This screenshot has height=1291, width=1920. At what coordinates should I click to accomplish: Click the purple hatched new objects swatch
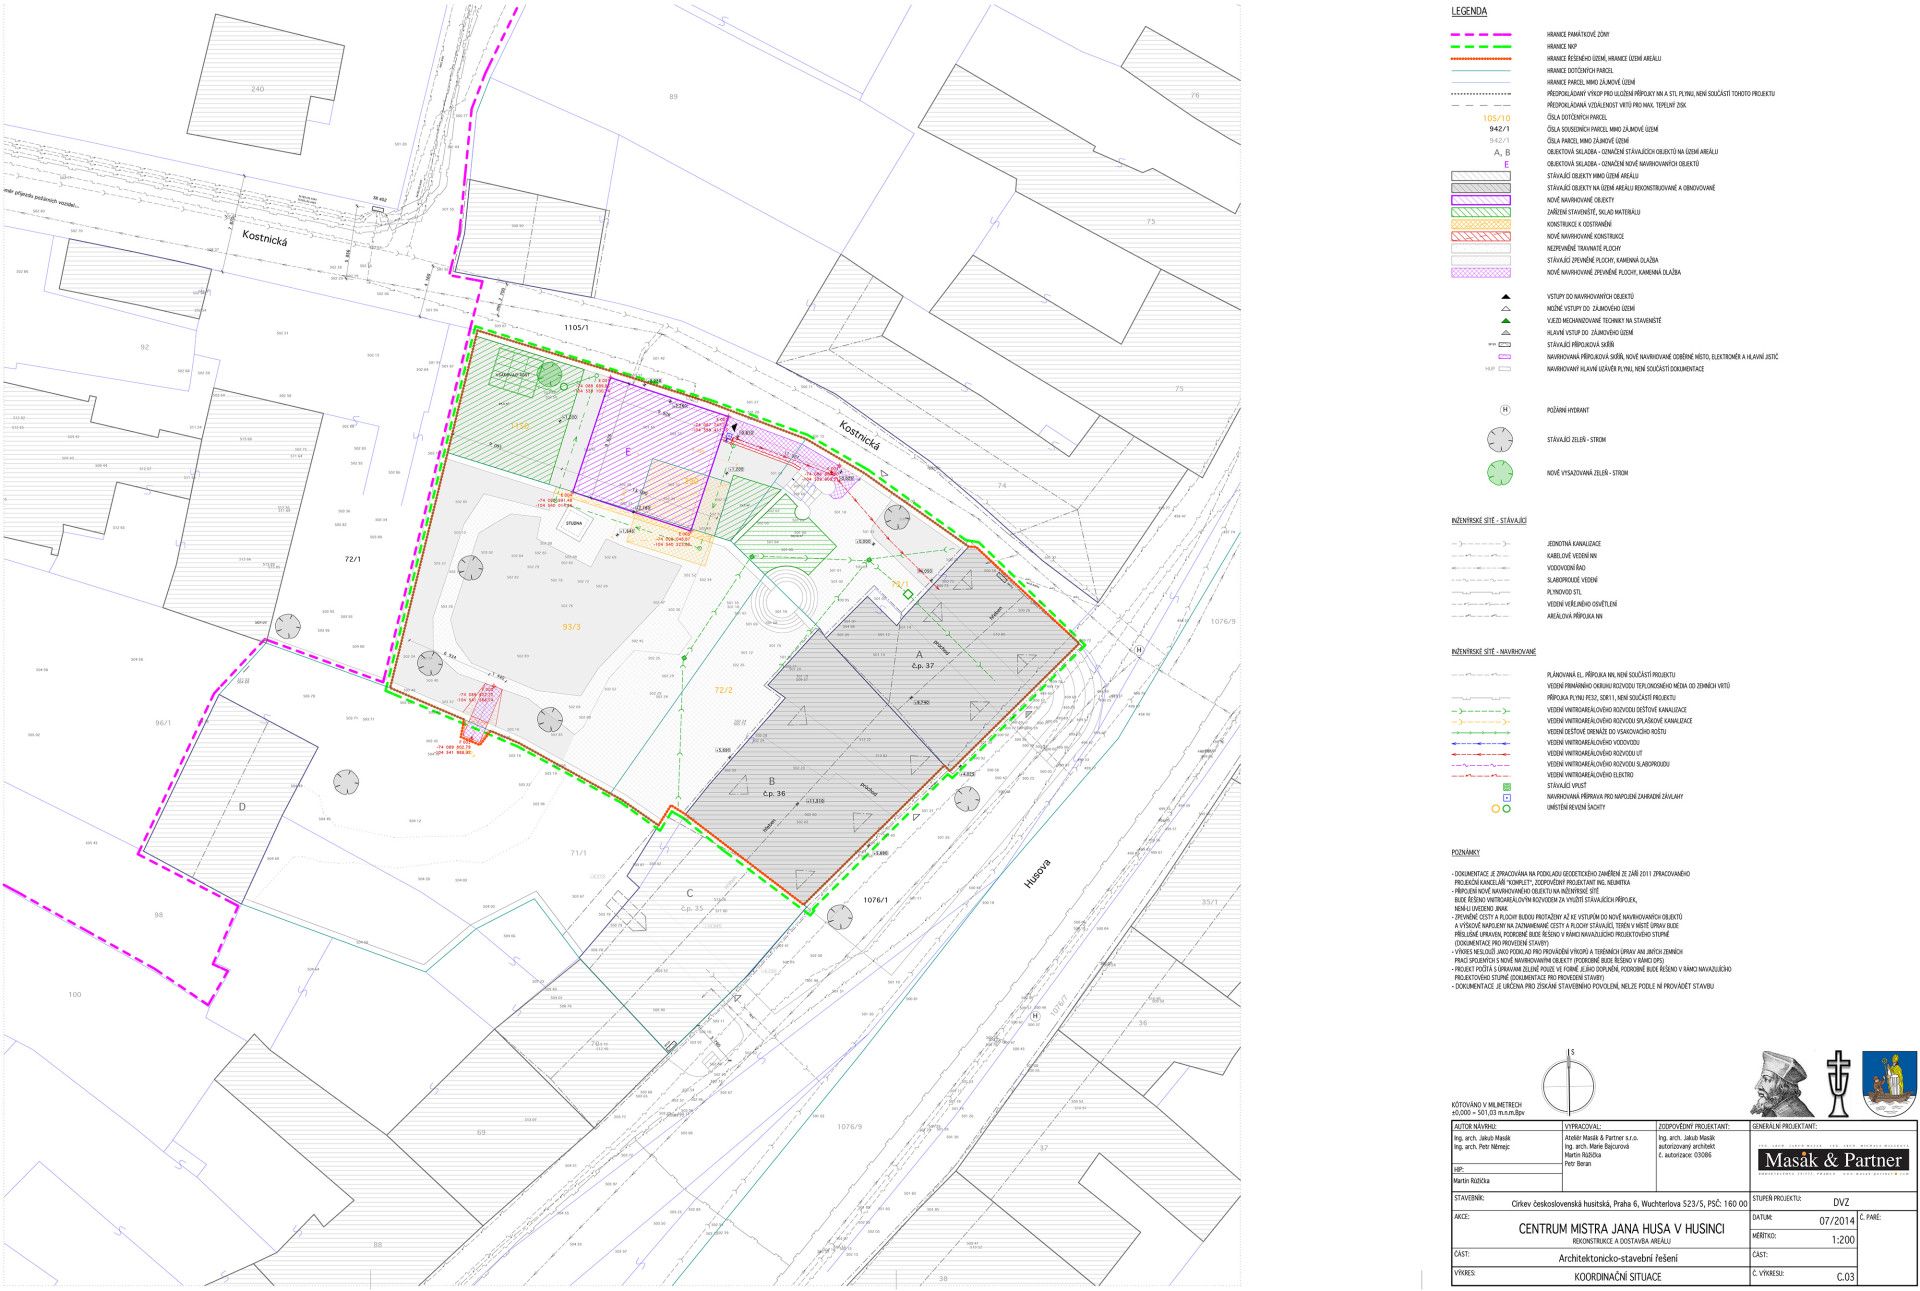1481,200
